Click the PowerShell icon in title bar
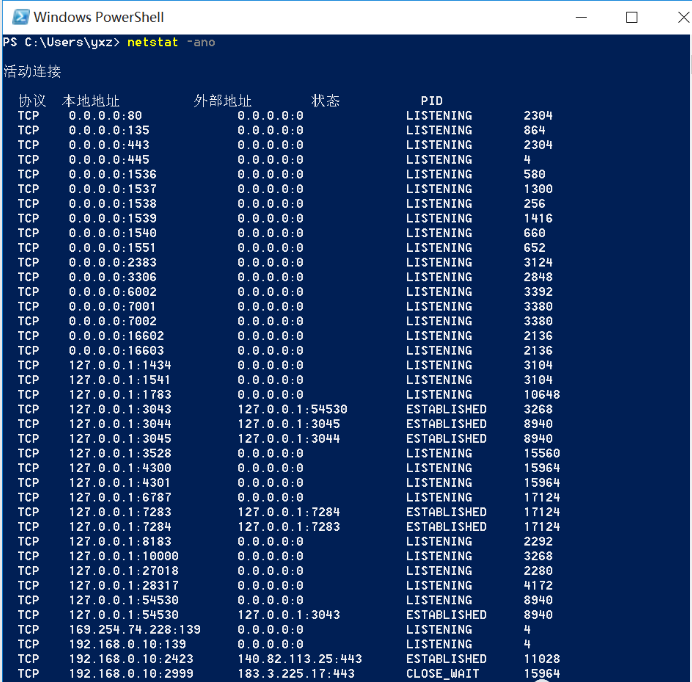This screenshot has height=682, width=692. tap(20, 17)
